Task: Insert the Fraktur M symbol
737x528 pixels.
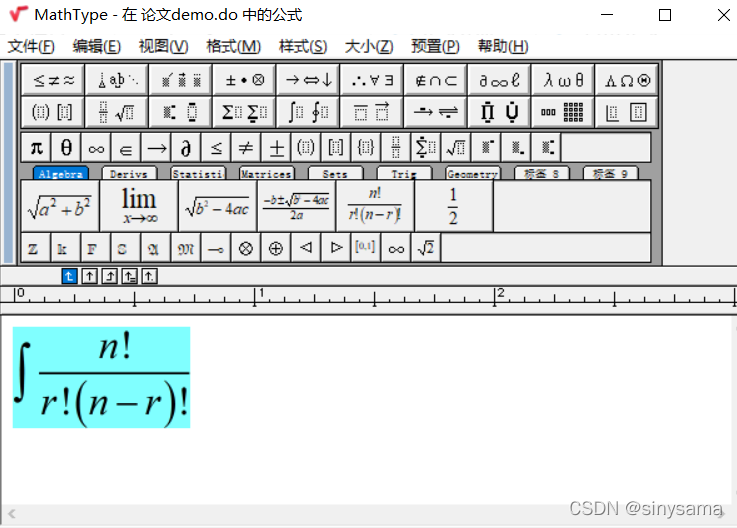Action: click(x=186, y=248)
